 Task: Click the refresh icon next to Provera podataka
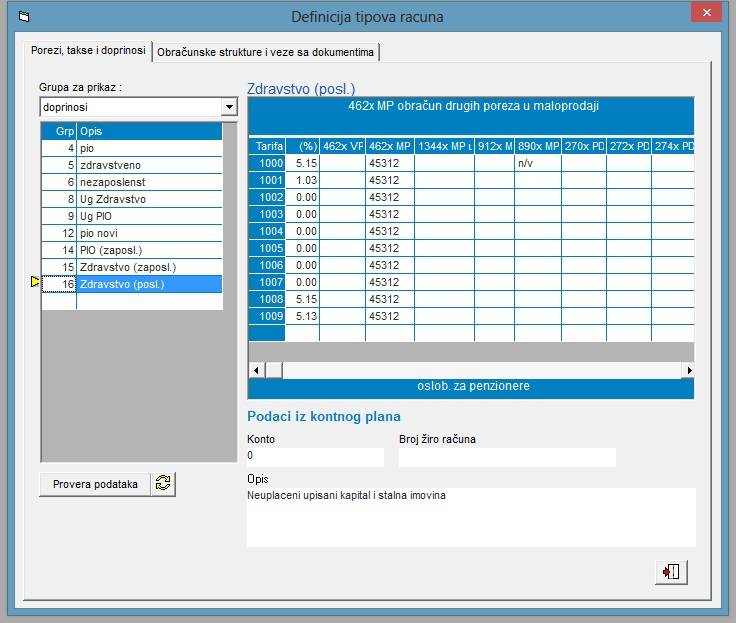pyautogui.click(x=164, y=483)
